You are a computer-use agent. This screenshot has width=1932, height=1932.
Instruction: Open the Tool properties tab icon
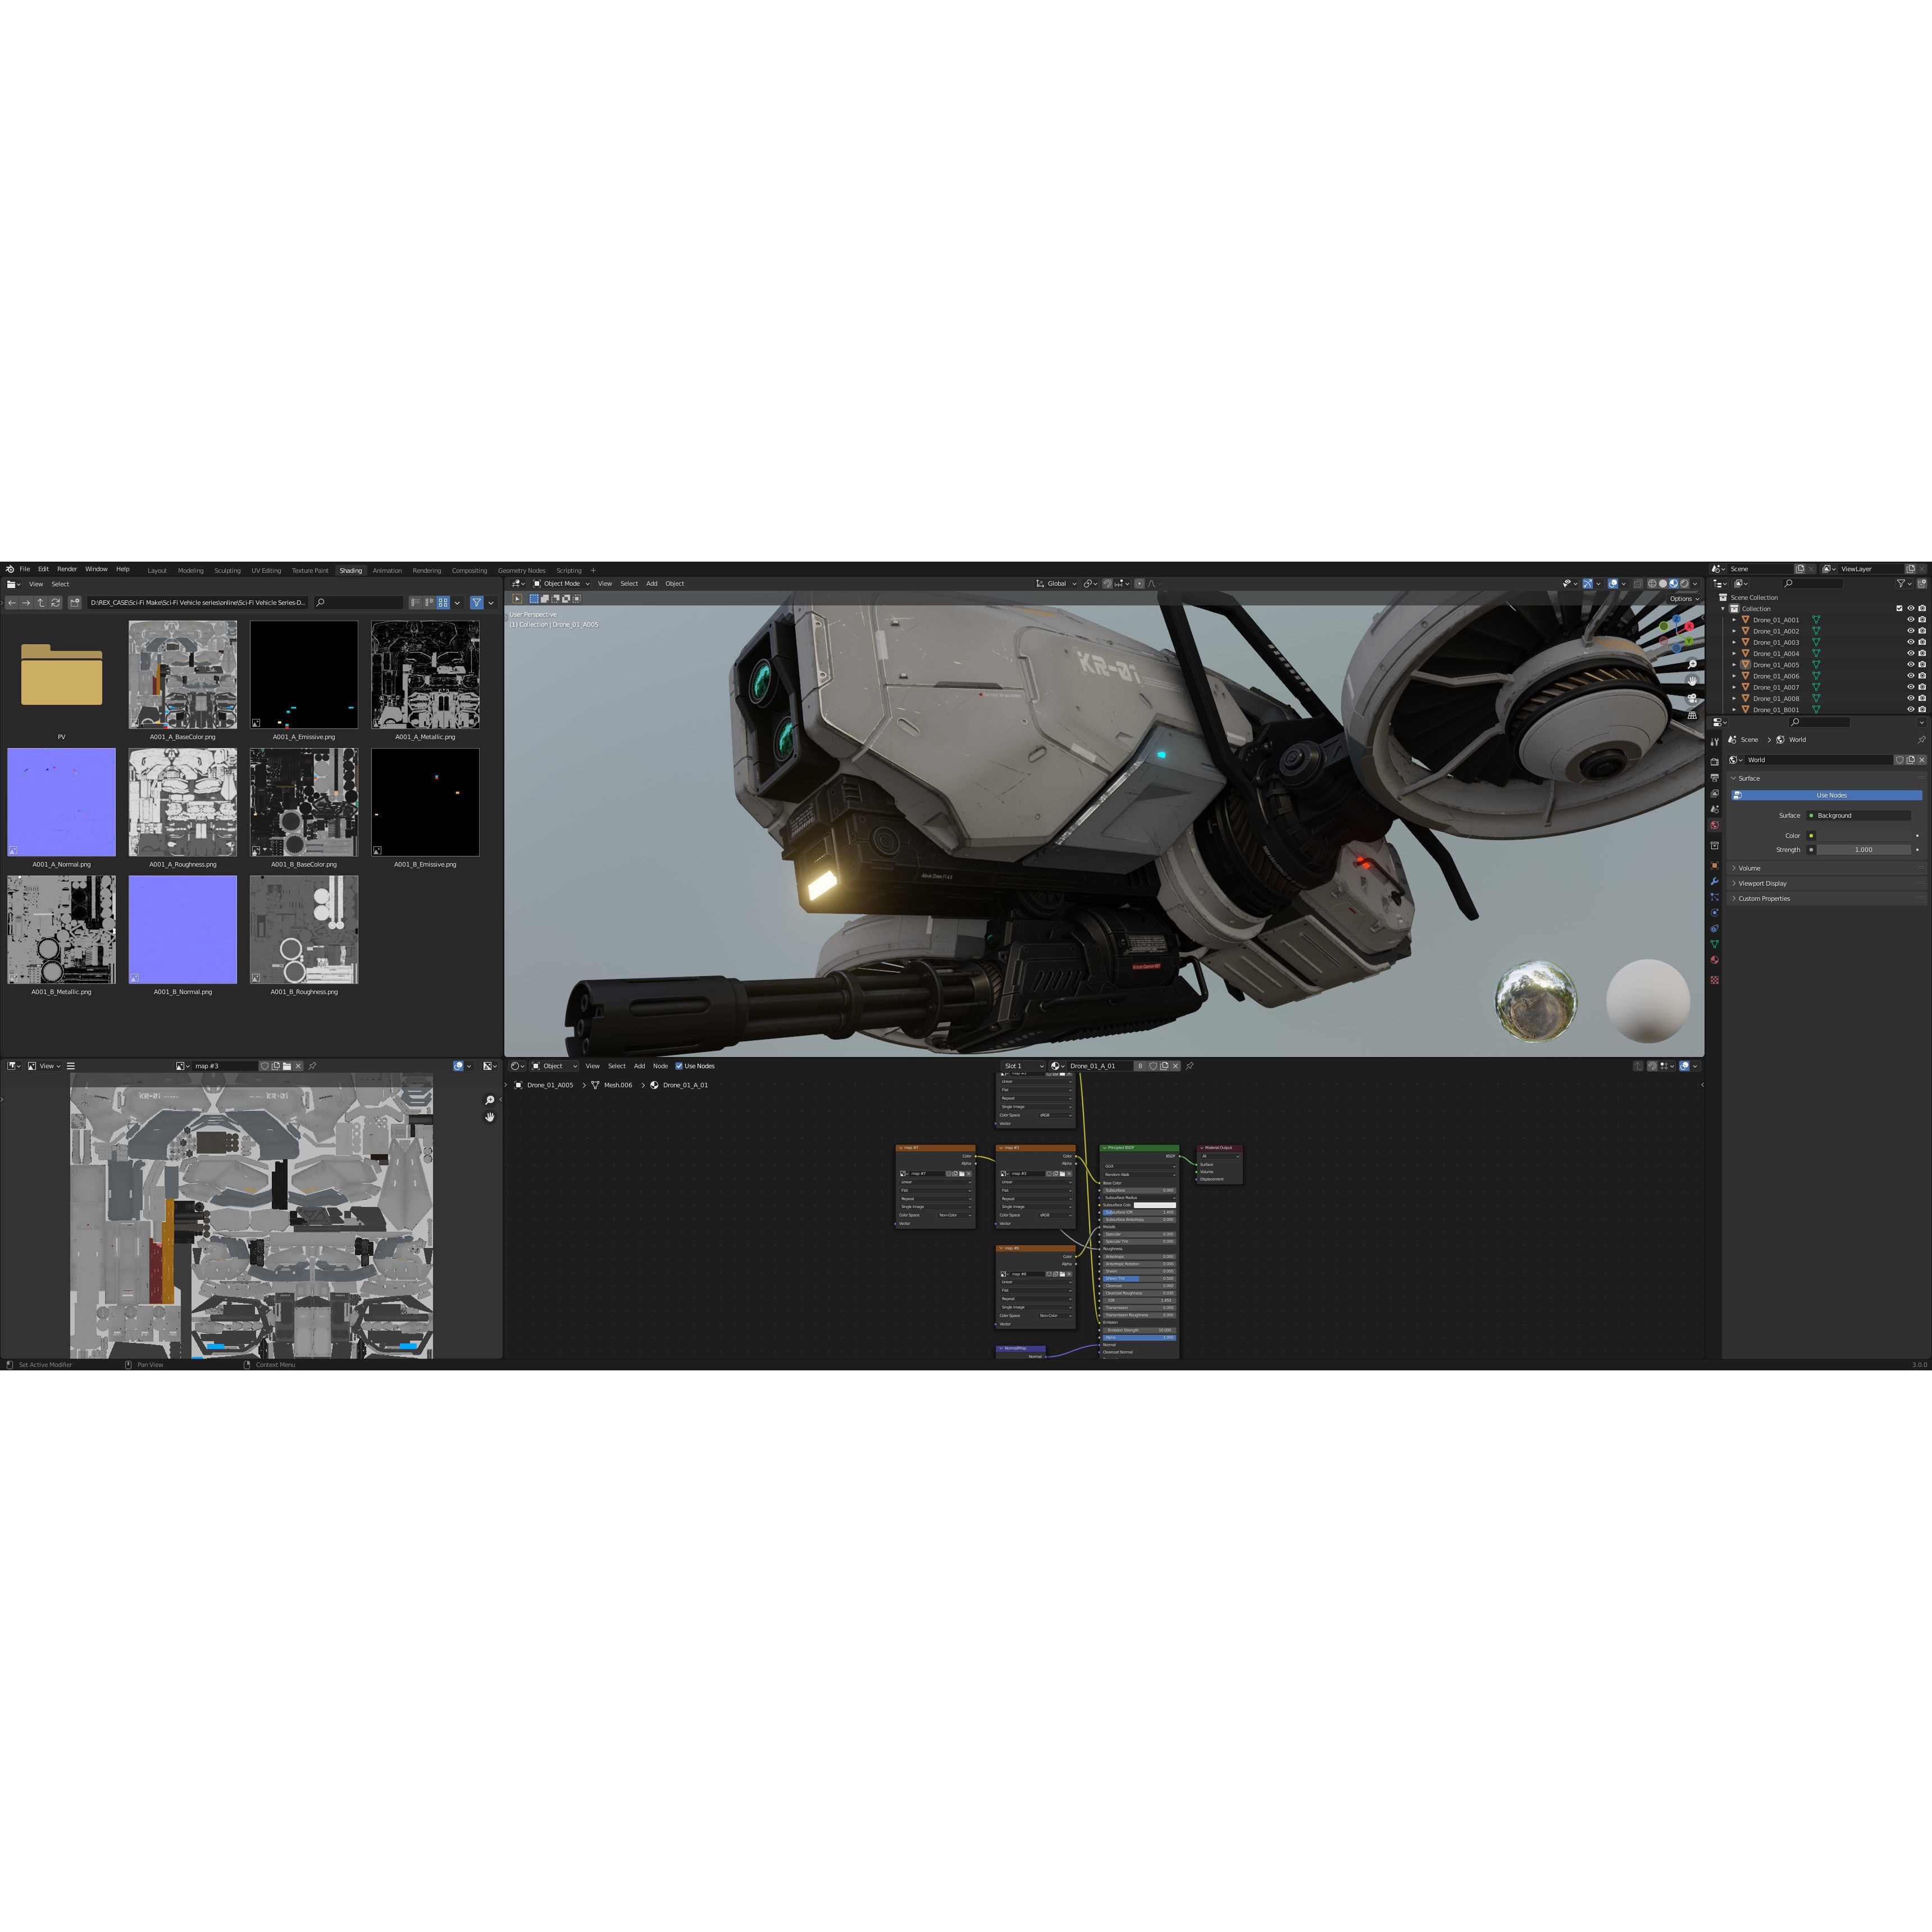point(1715,742)
